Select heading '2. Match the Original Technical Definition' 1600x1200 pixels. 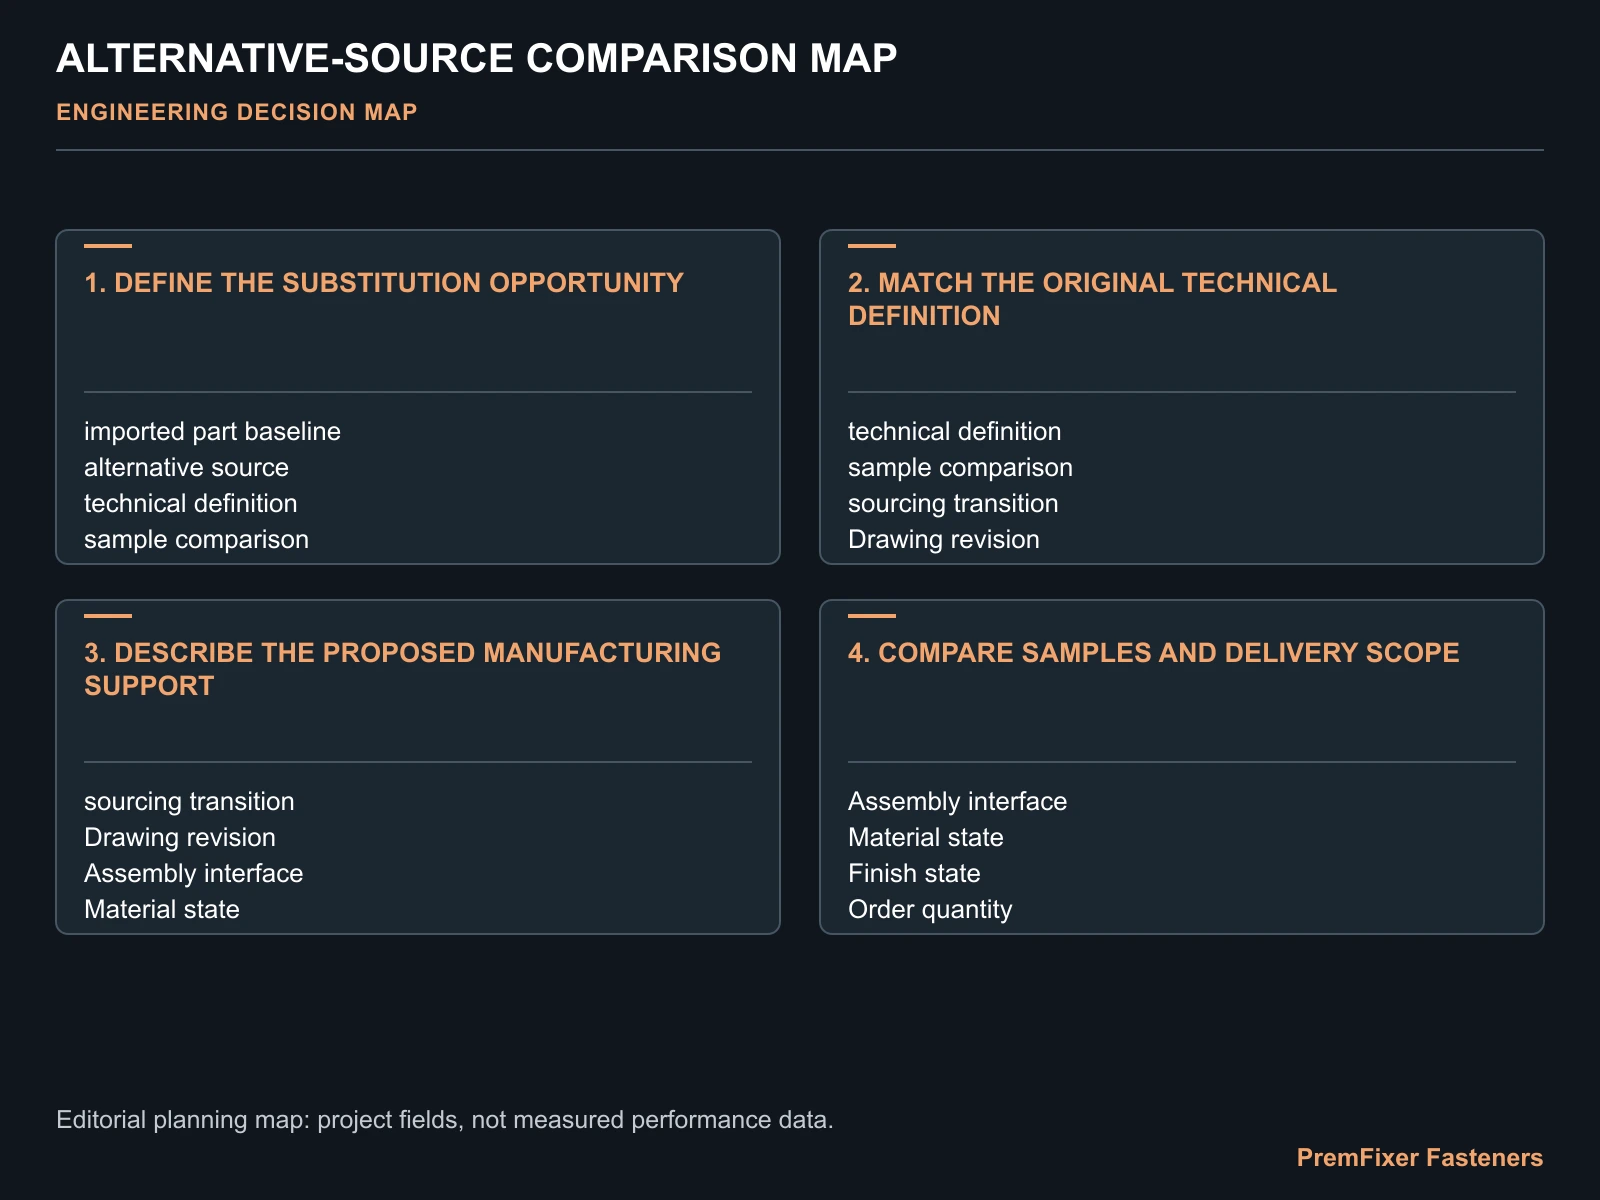click(x=1092, y=299)
